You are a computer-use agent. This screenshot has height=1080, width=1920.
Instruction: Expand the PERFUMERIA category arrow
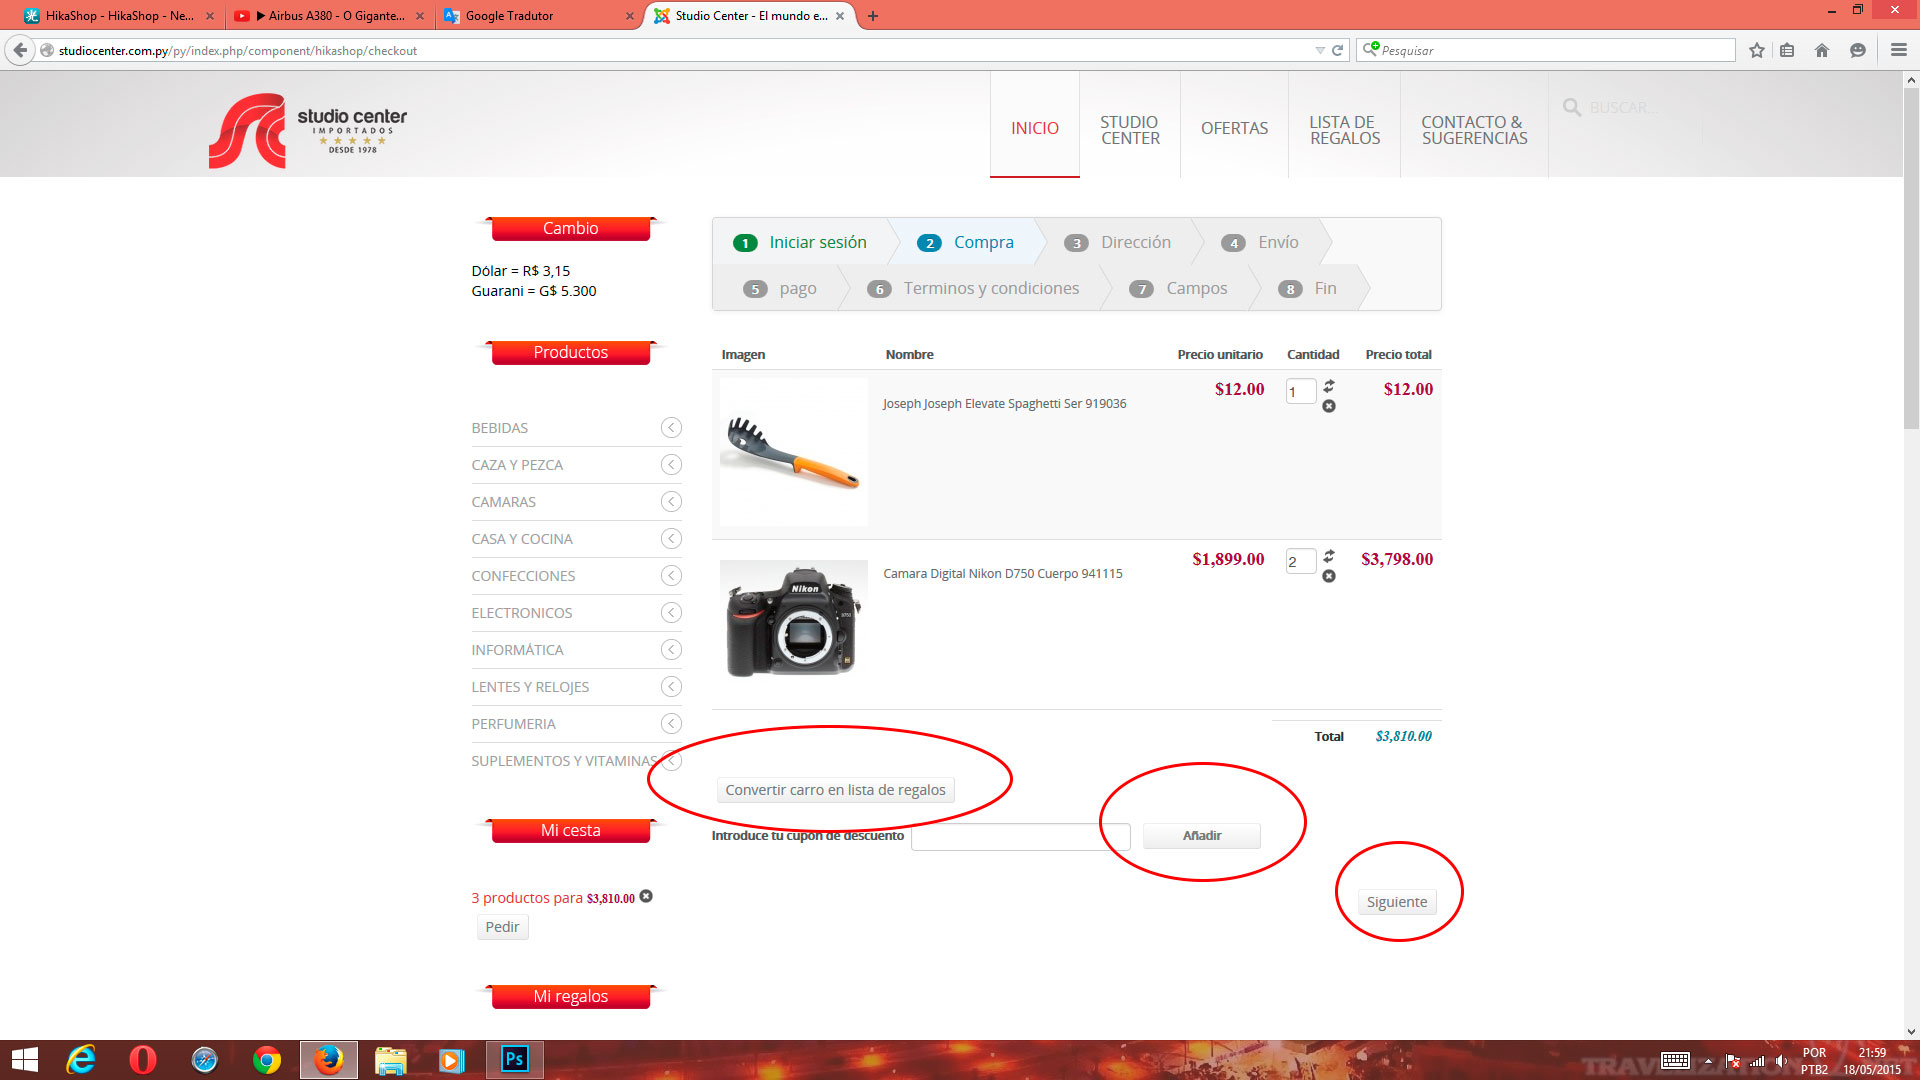coord(671,724)
